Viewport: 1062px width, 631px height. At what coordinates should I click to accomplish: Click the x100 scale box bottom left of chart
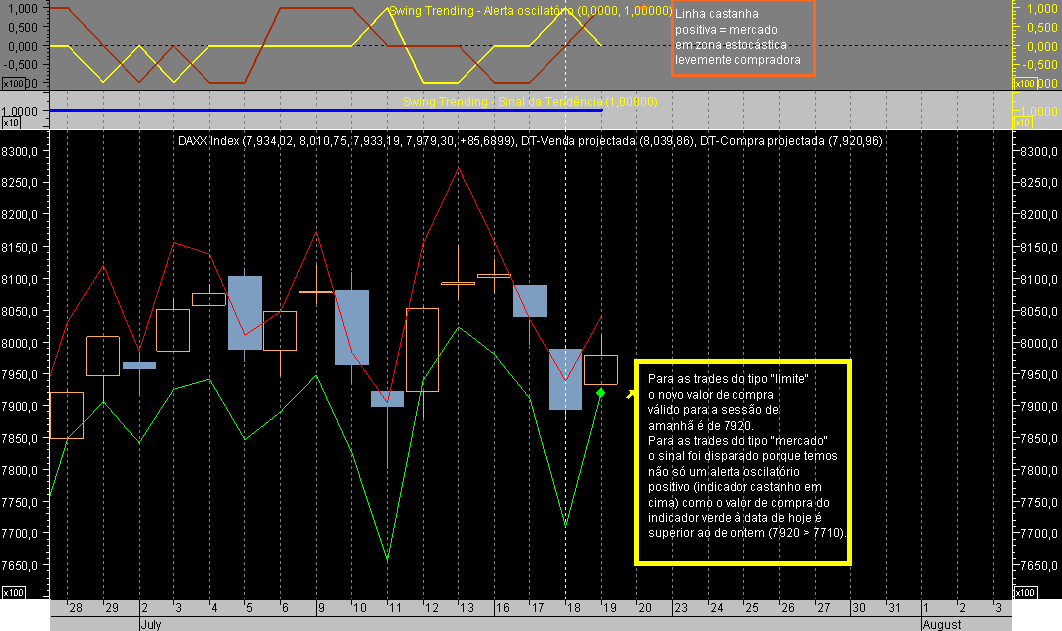tap(15, 595)
